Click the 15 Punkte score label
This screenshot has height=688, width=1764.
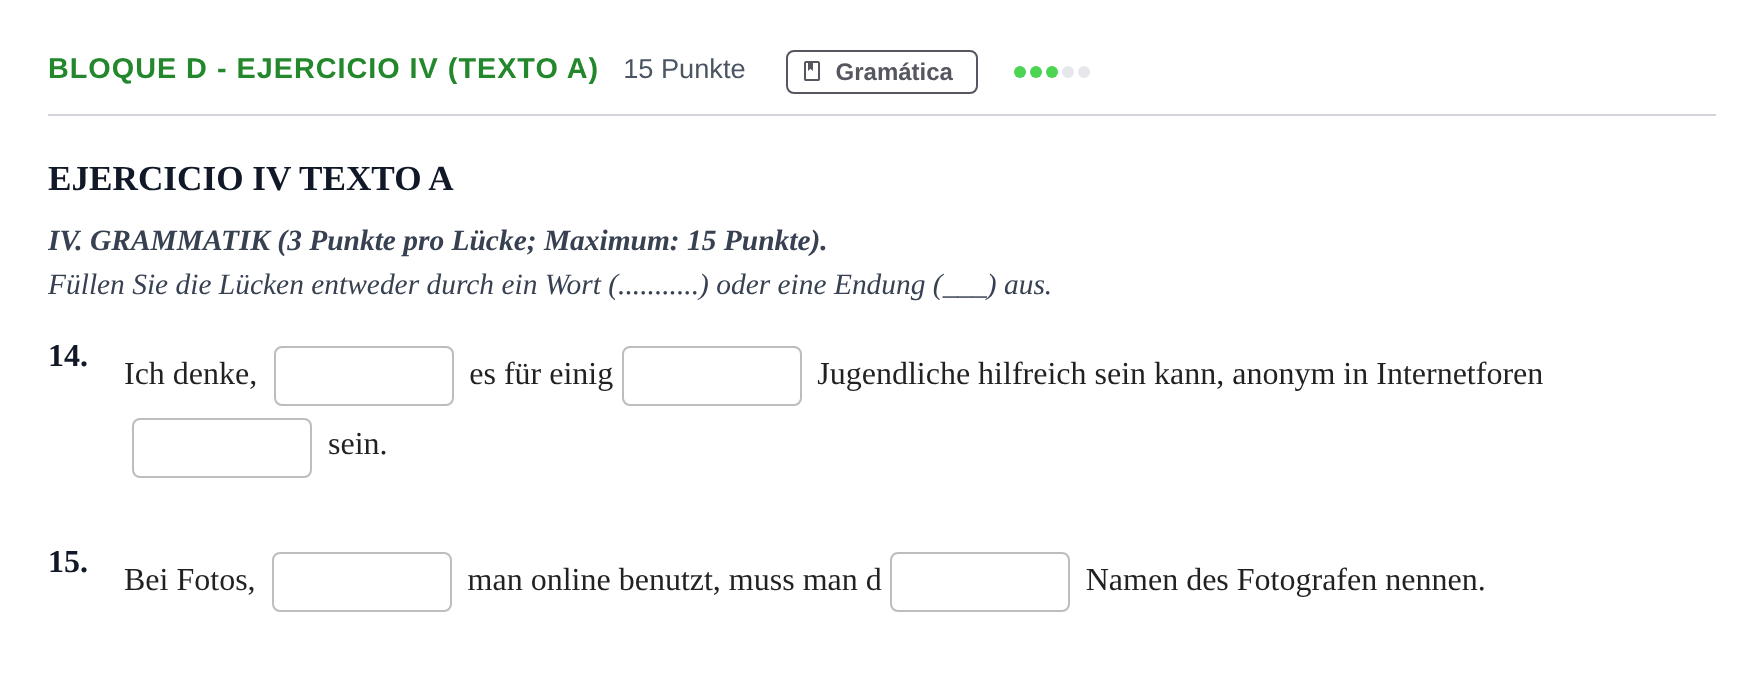pyautogui.click(x=684, y=69)
